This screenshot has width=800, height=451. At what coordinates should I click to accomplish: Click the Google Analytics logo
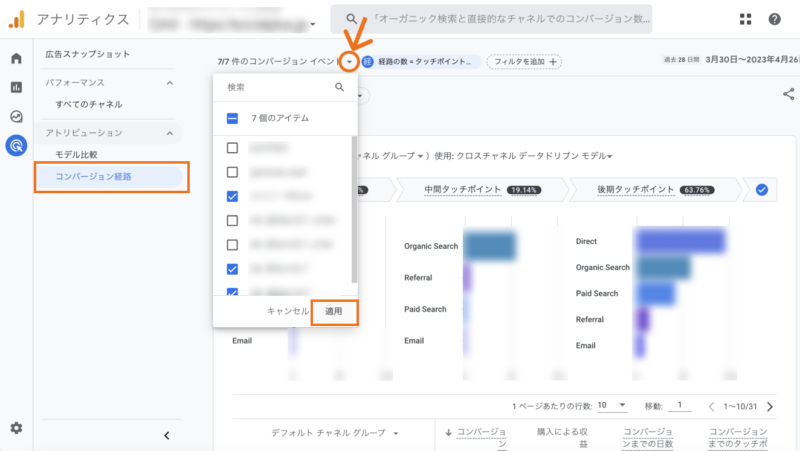(16, 19)
